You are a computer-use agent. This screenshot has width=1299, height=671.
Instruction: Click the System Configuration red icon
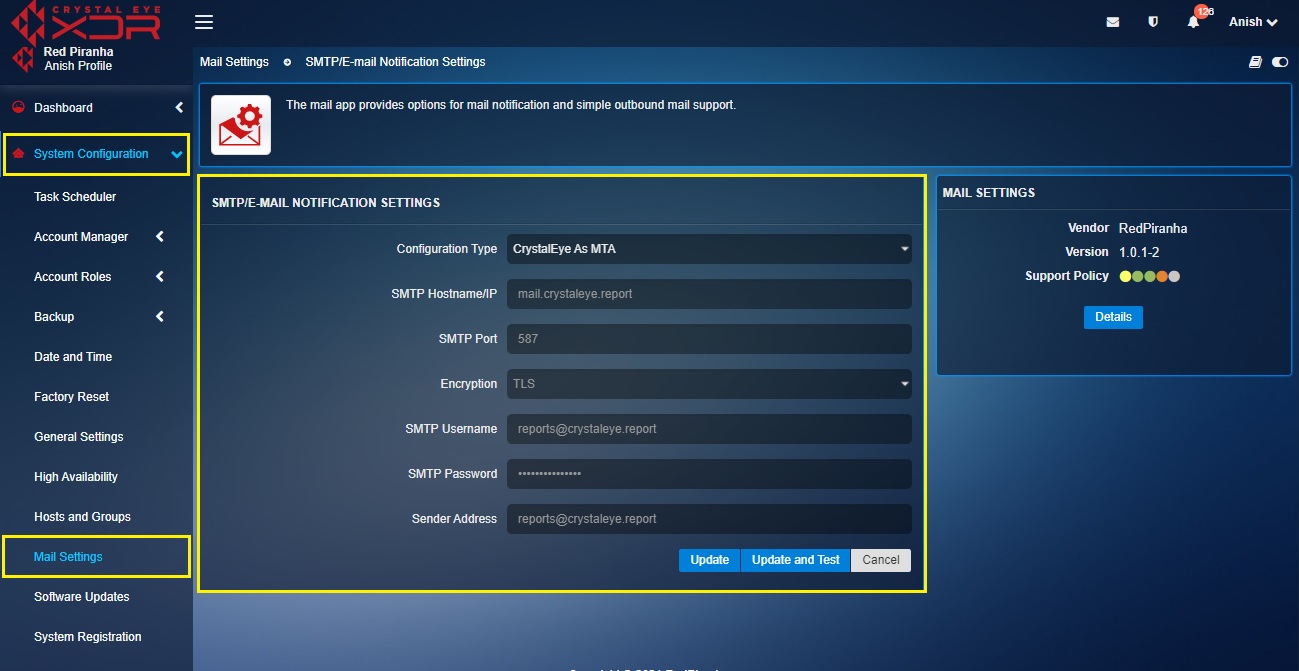[x=18, y=154]
